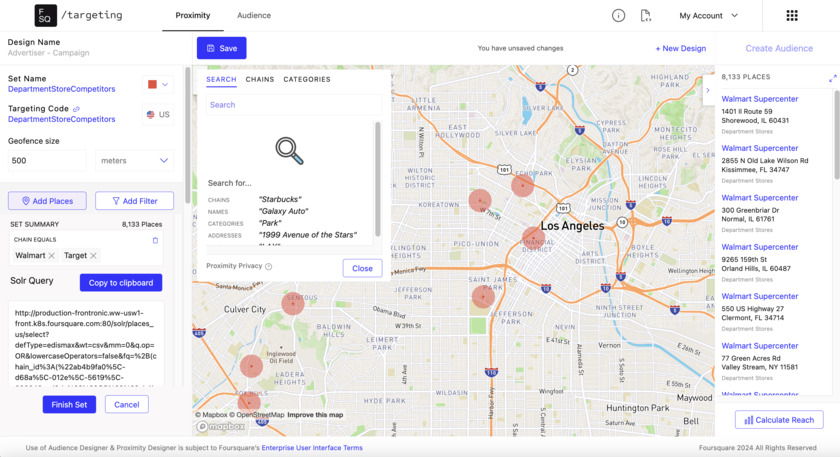
Task: Click the FSQ logo icon
Action: tap(46, 16)
